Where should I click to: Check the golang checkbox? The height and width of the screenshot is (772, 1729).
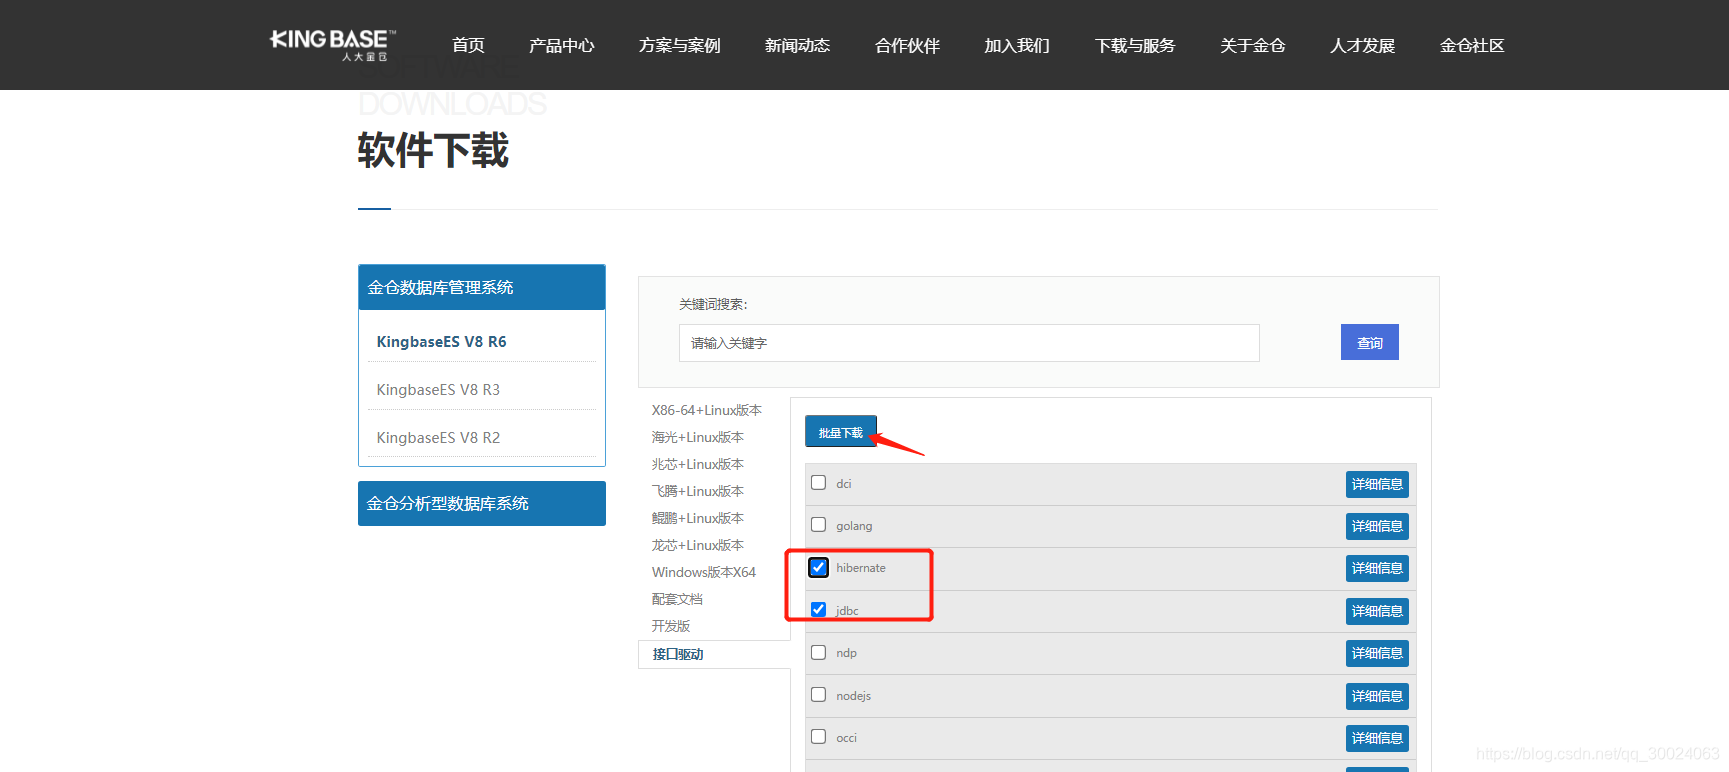coord(818,524)
